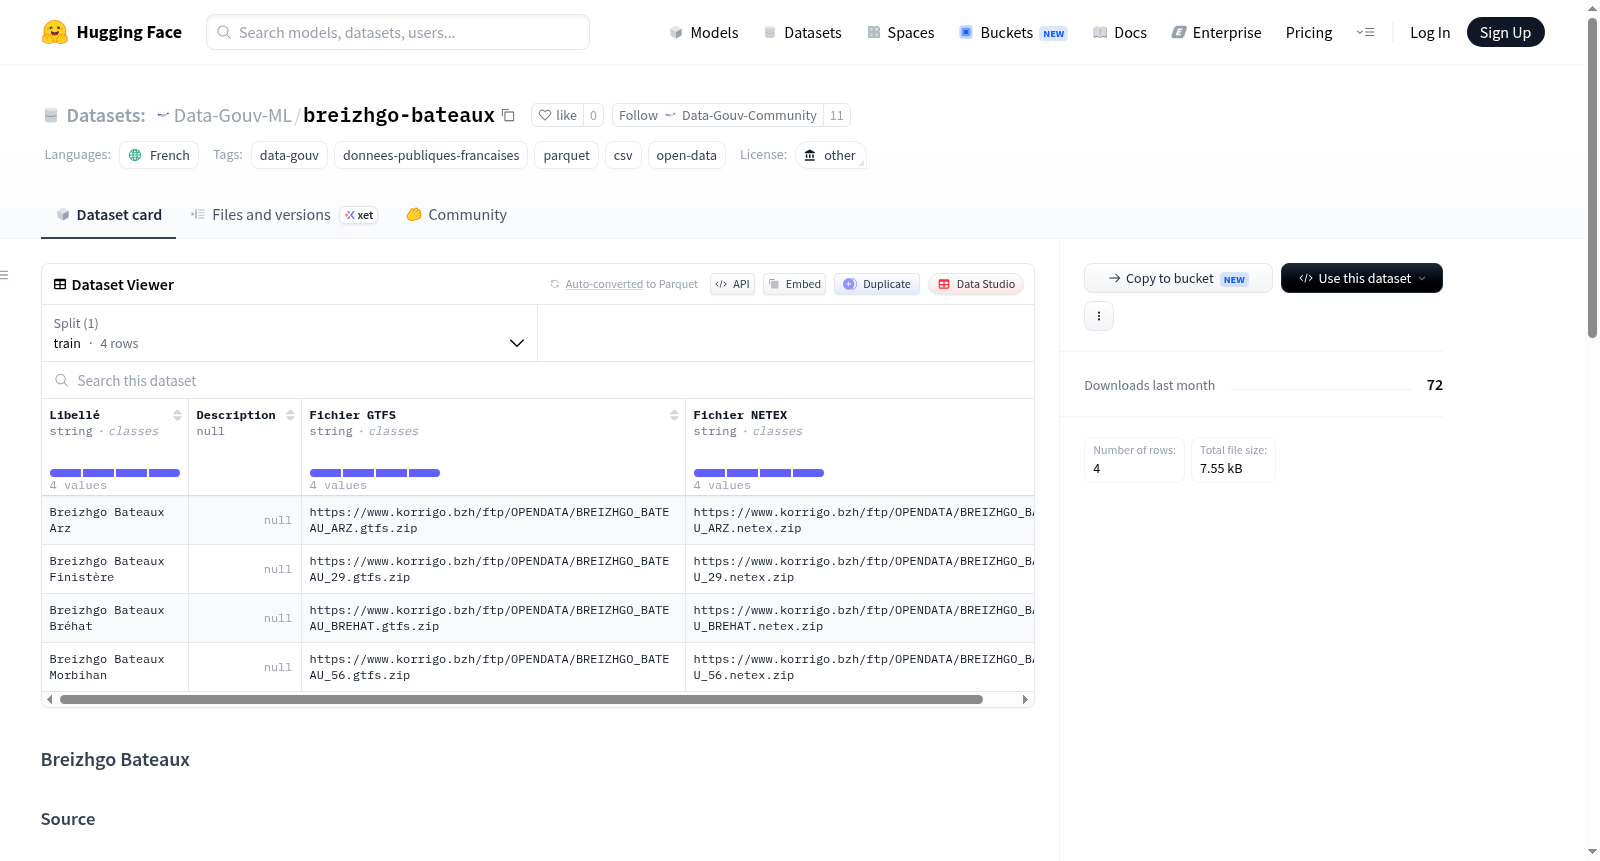Switch to Files and versions tab
1600x861 pixels.
coord(283,215)
